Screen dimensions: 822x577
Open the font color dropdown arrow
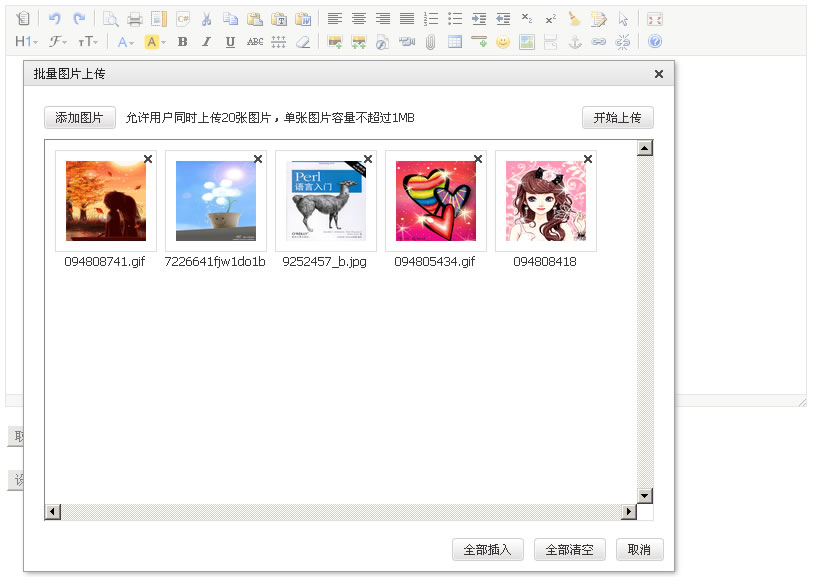[130, 41]
